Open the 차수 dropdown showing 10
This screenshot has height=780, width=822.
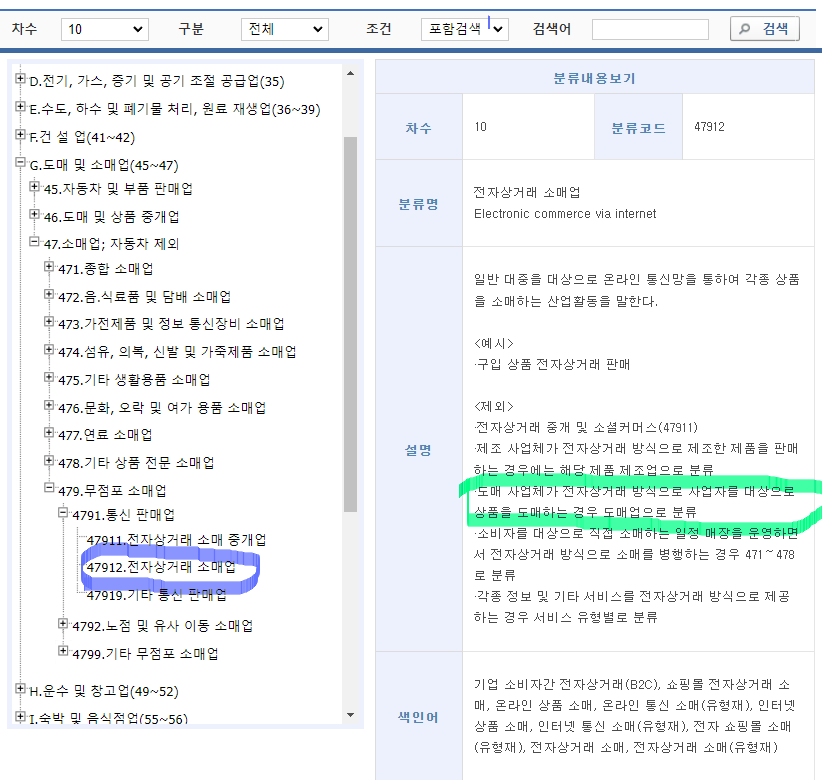coord(104,30)
